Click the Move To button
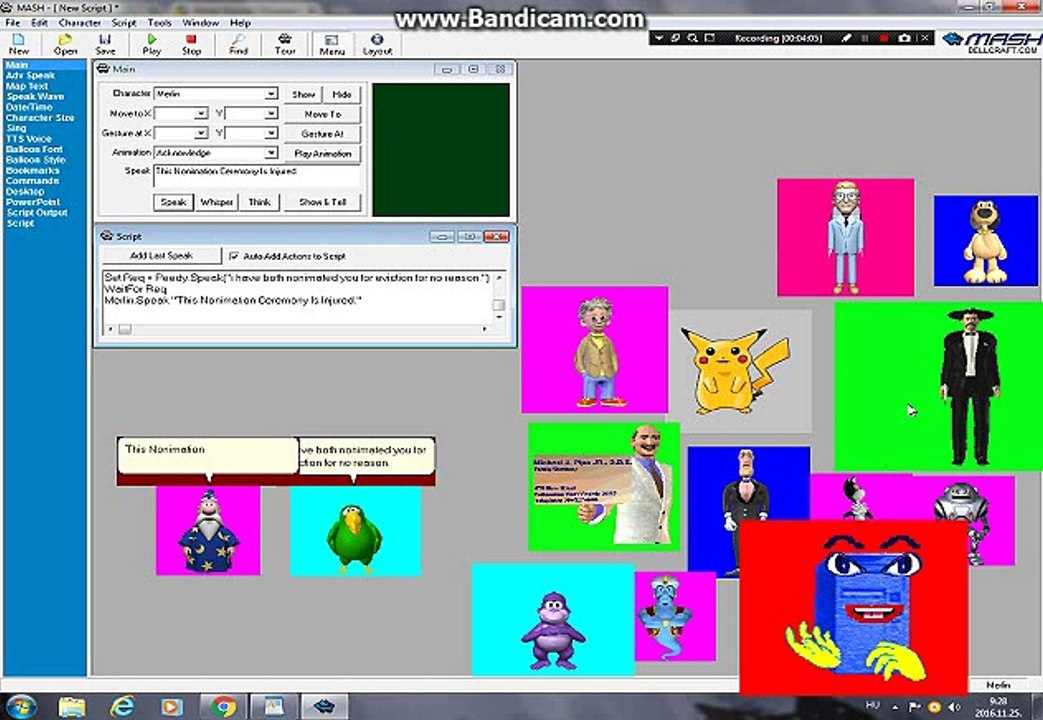The width and height of the screenshot is (1043, 720). [323, 114]
